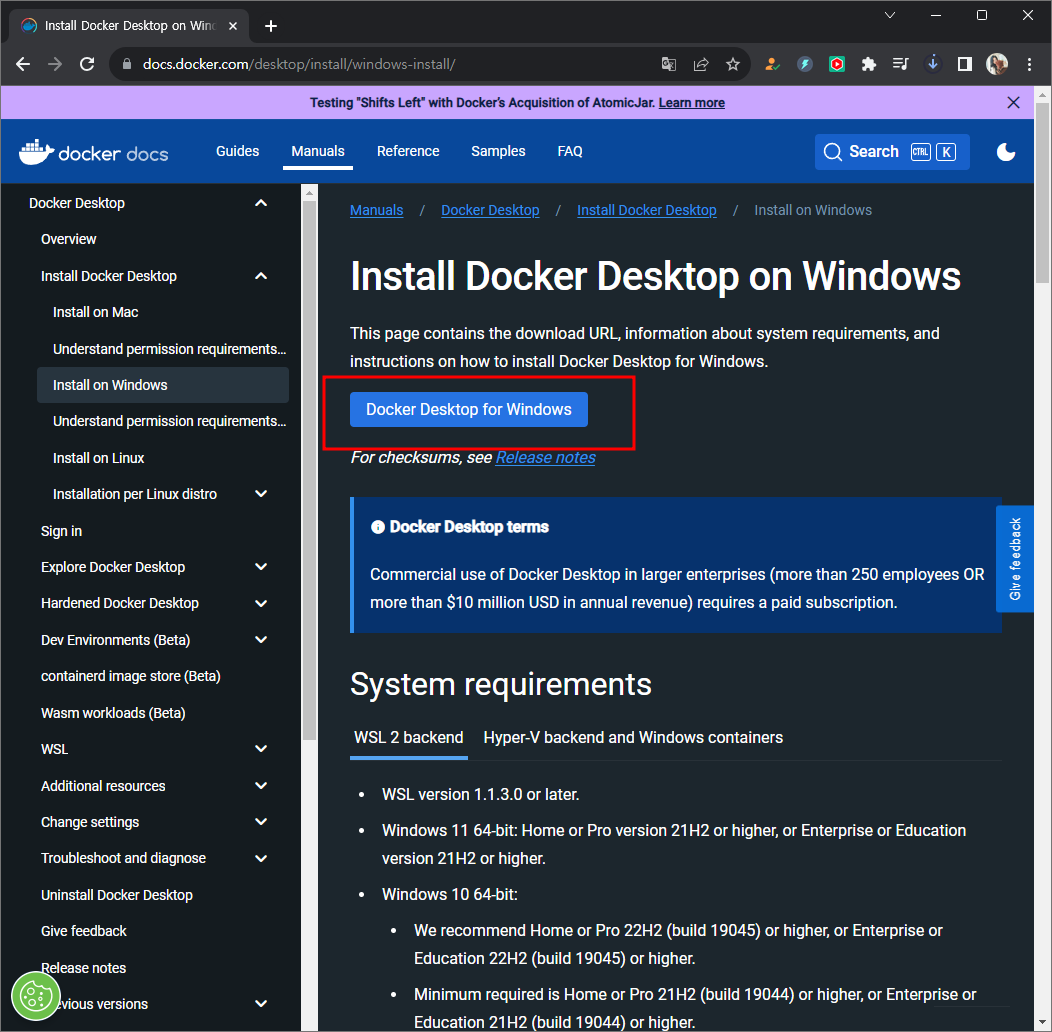Open the Manuals breadcrumb link

pyautogui.click(x=376, y=210)
